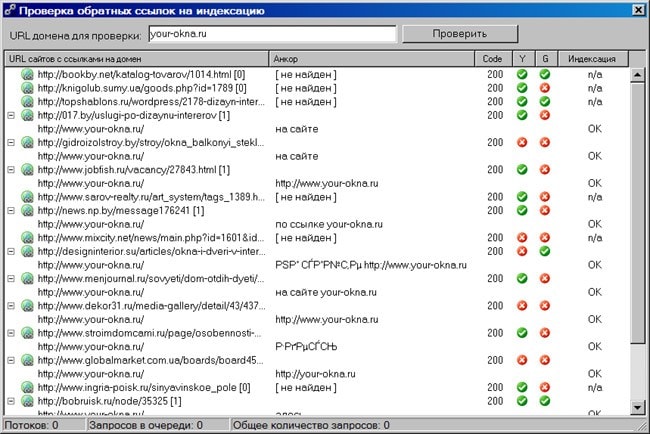Sort by 'URL сайтов с ссылками на домен' column
The height and width of the screenshot is (434, 650).
137,59
